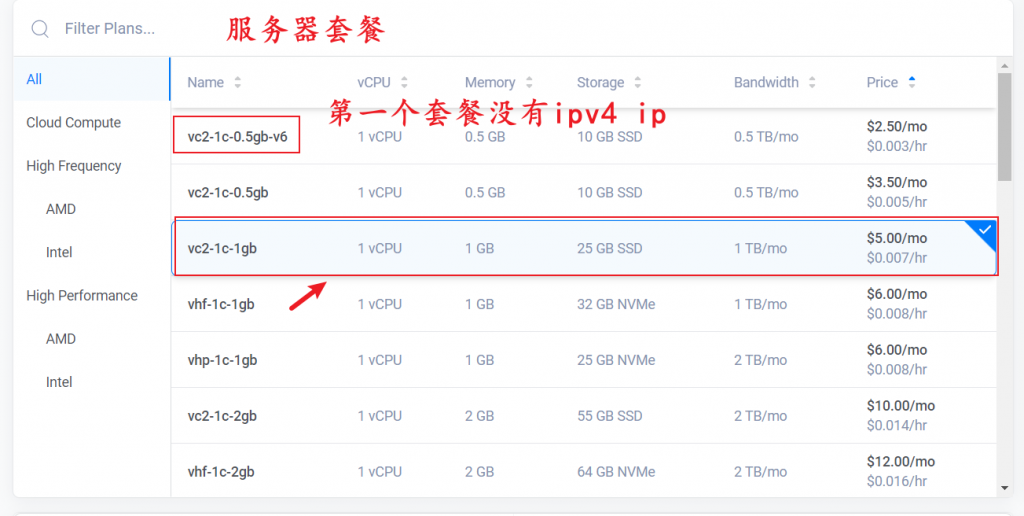The width and height of the screenshot is (1024, 516).
Task: Select the All plans category tab
Action: (x=35, y=79)
